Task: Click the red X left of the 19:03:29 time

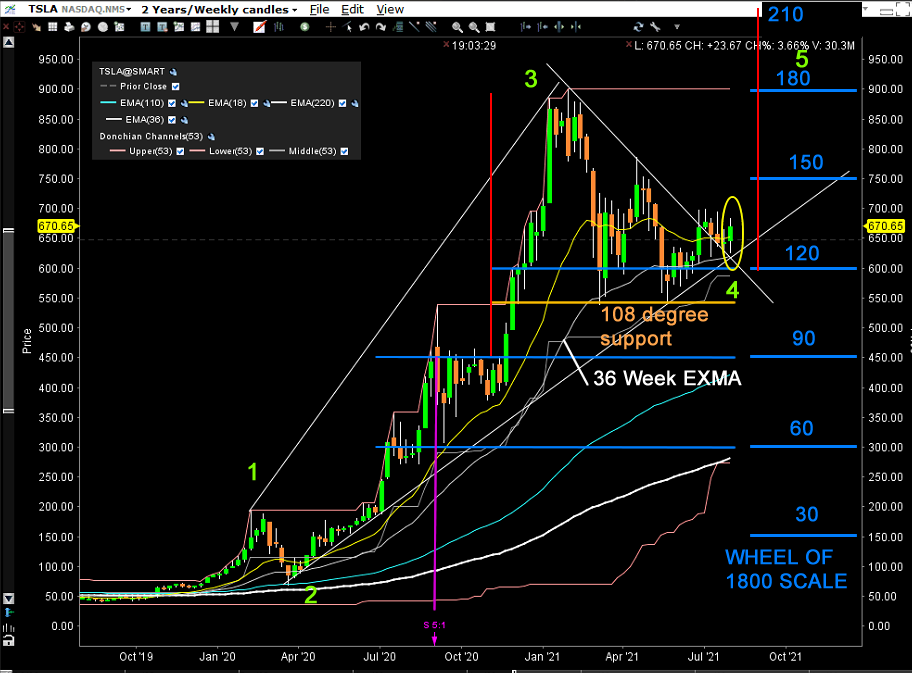Action: (446, 45)
